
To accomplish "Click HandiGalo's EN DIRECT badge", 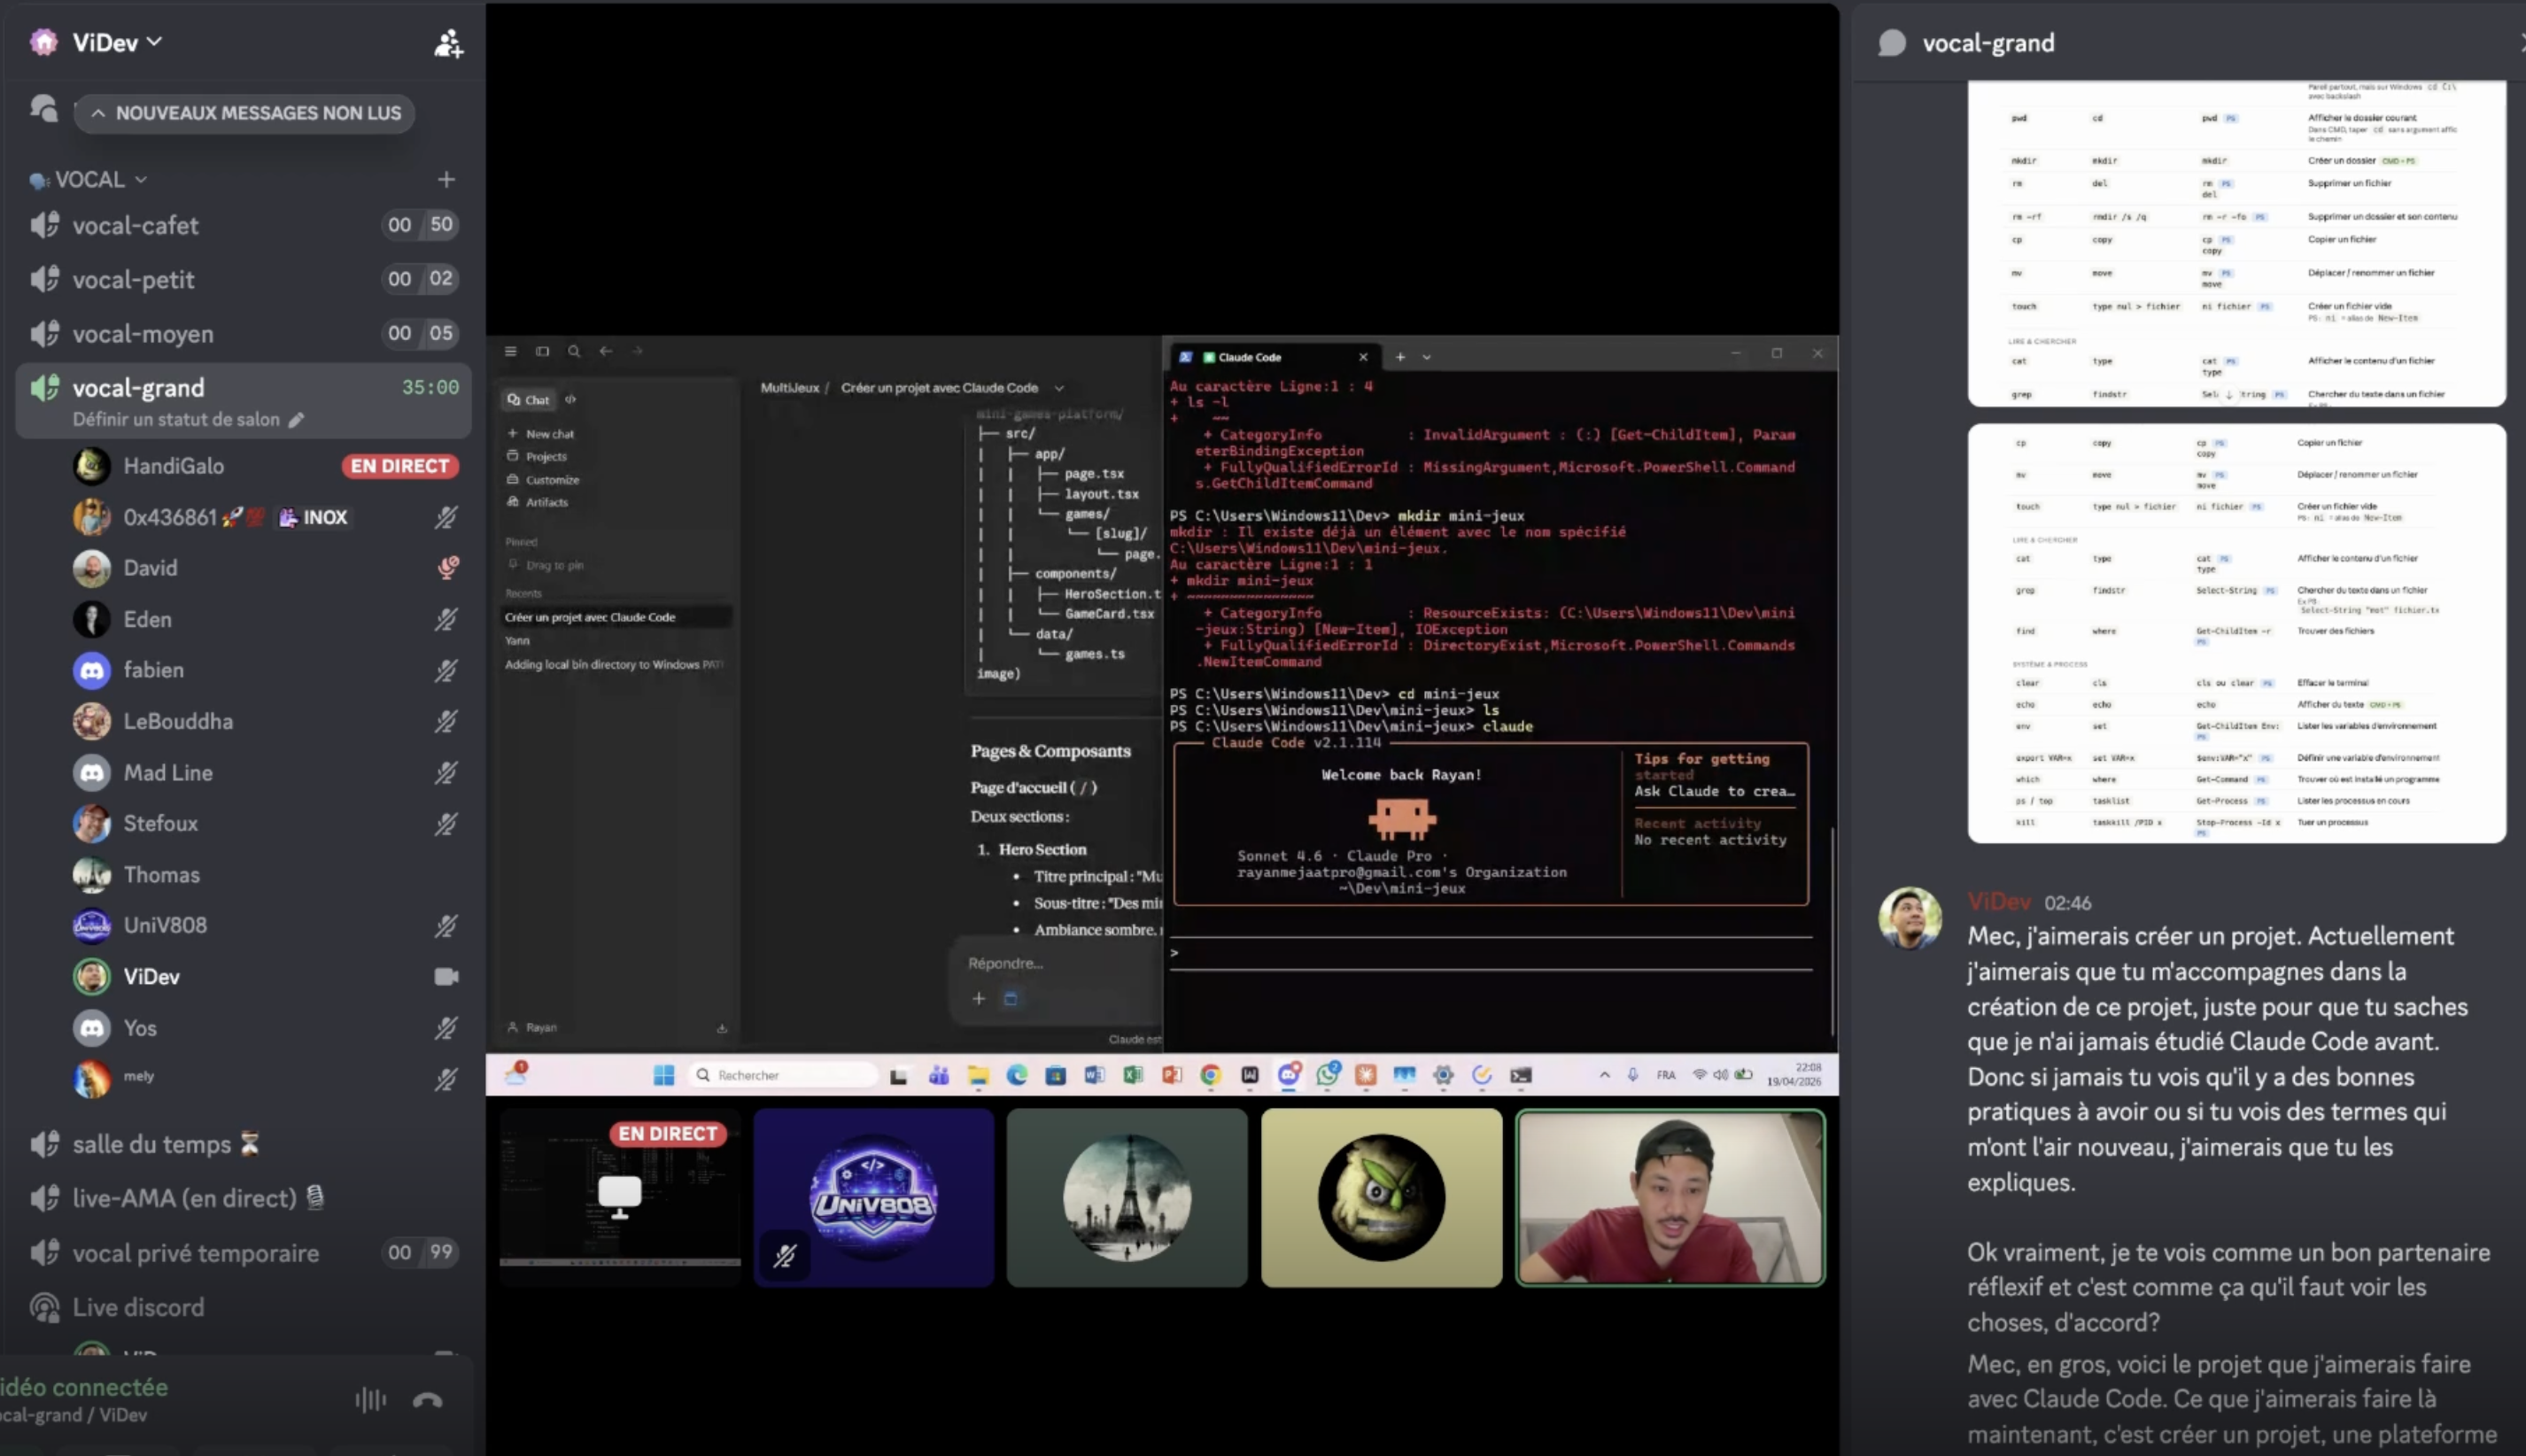I will [x=399, y=466].
